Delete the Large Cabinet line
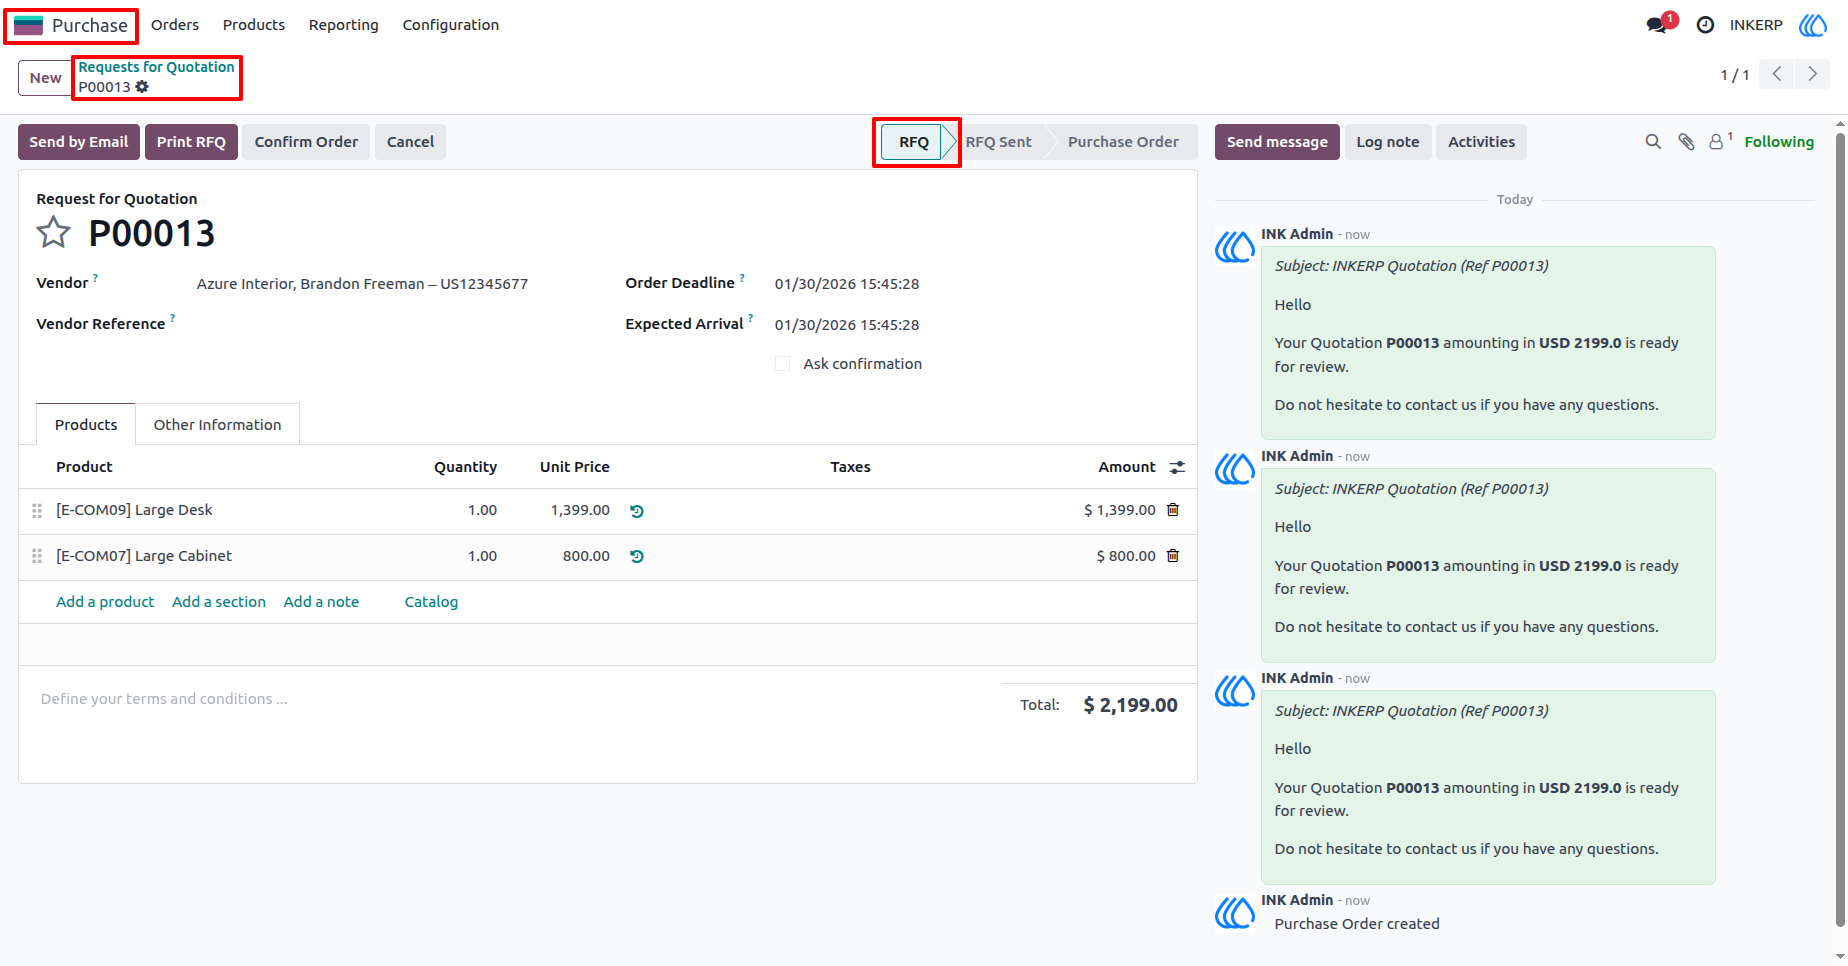This screenshot has height=966, width=1848. pos(1173,556)
